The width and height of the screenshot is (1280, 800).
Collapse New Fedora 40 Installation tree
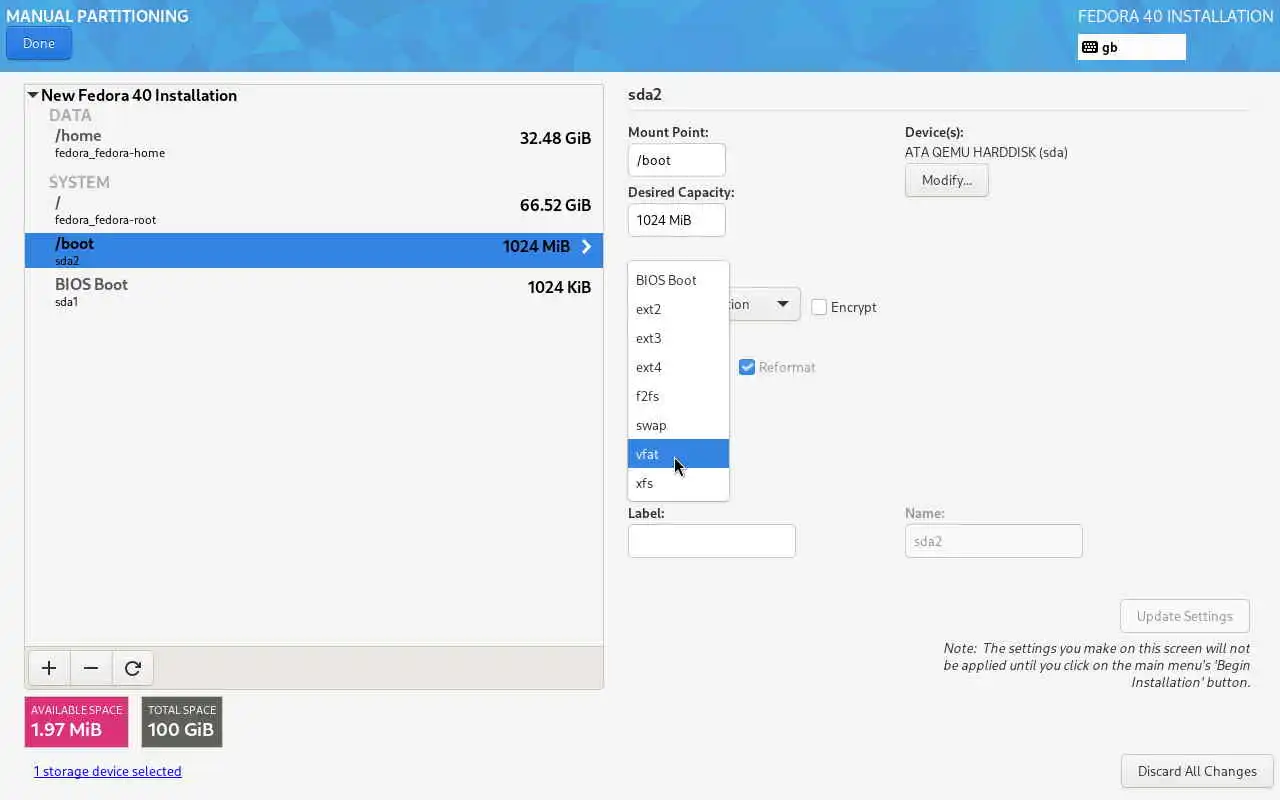33,95
